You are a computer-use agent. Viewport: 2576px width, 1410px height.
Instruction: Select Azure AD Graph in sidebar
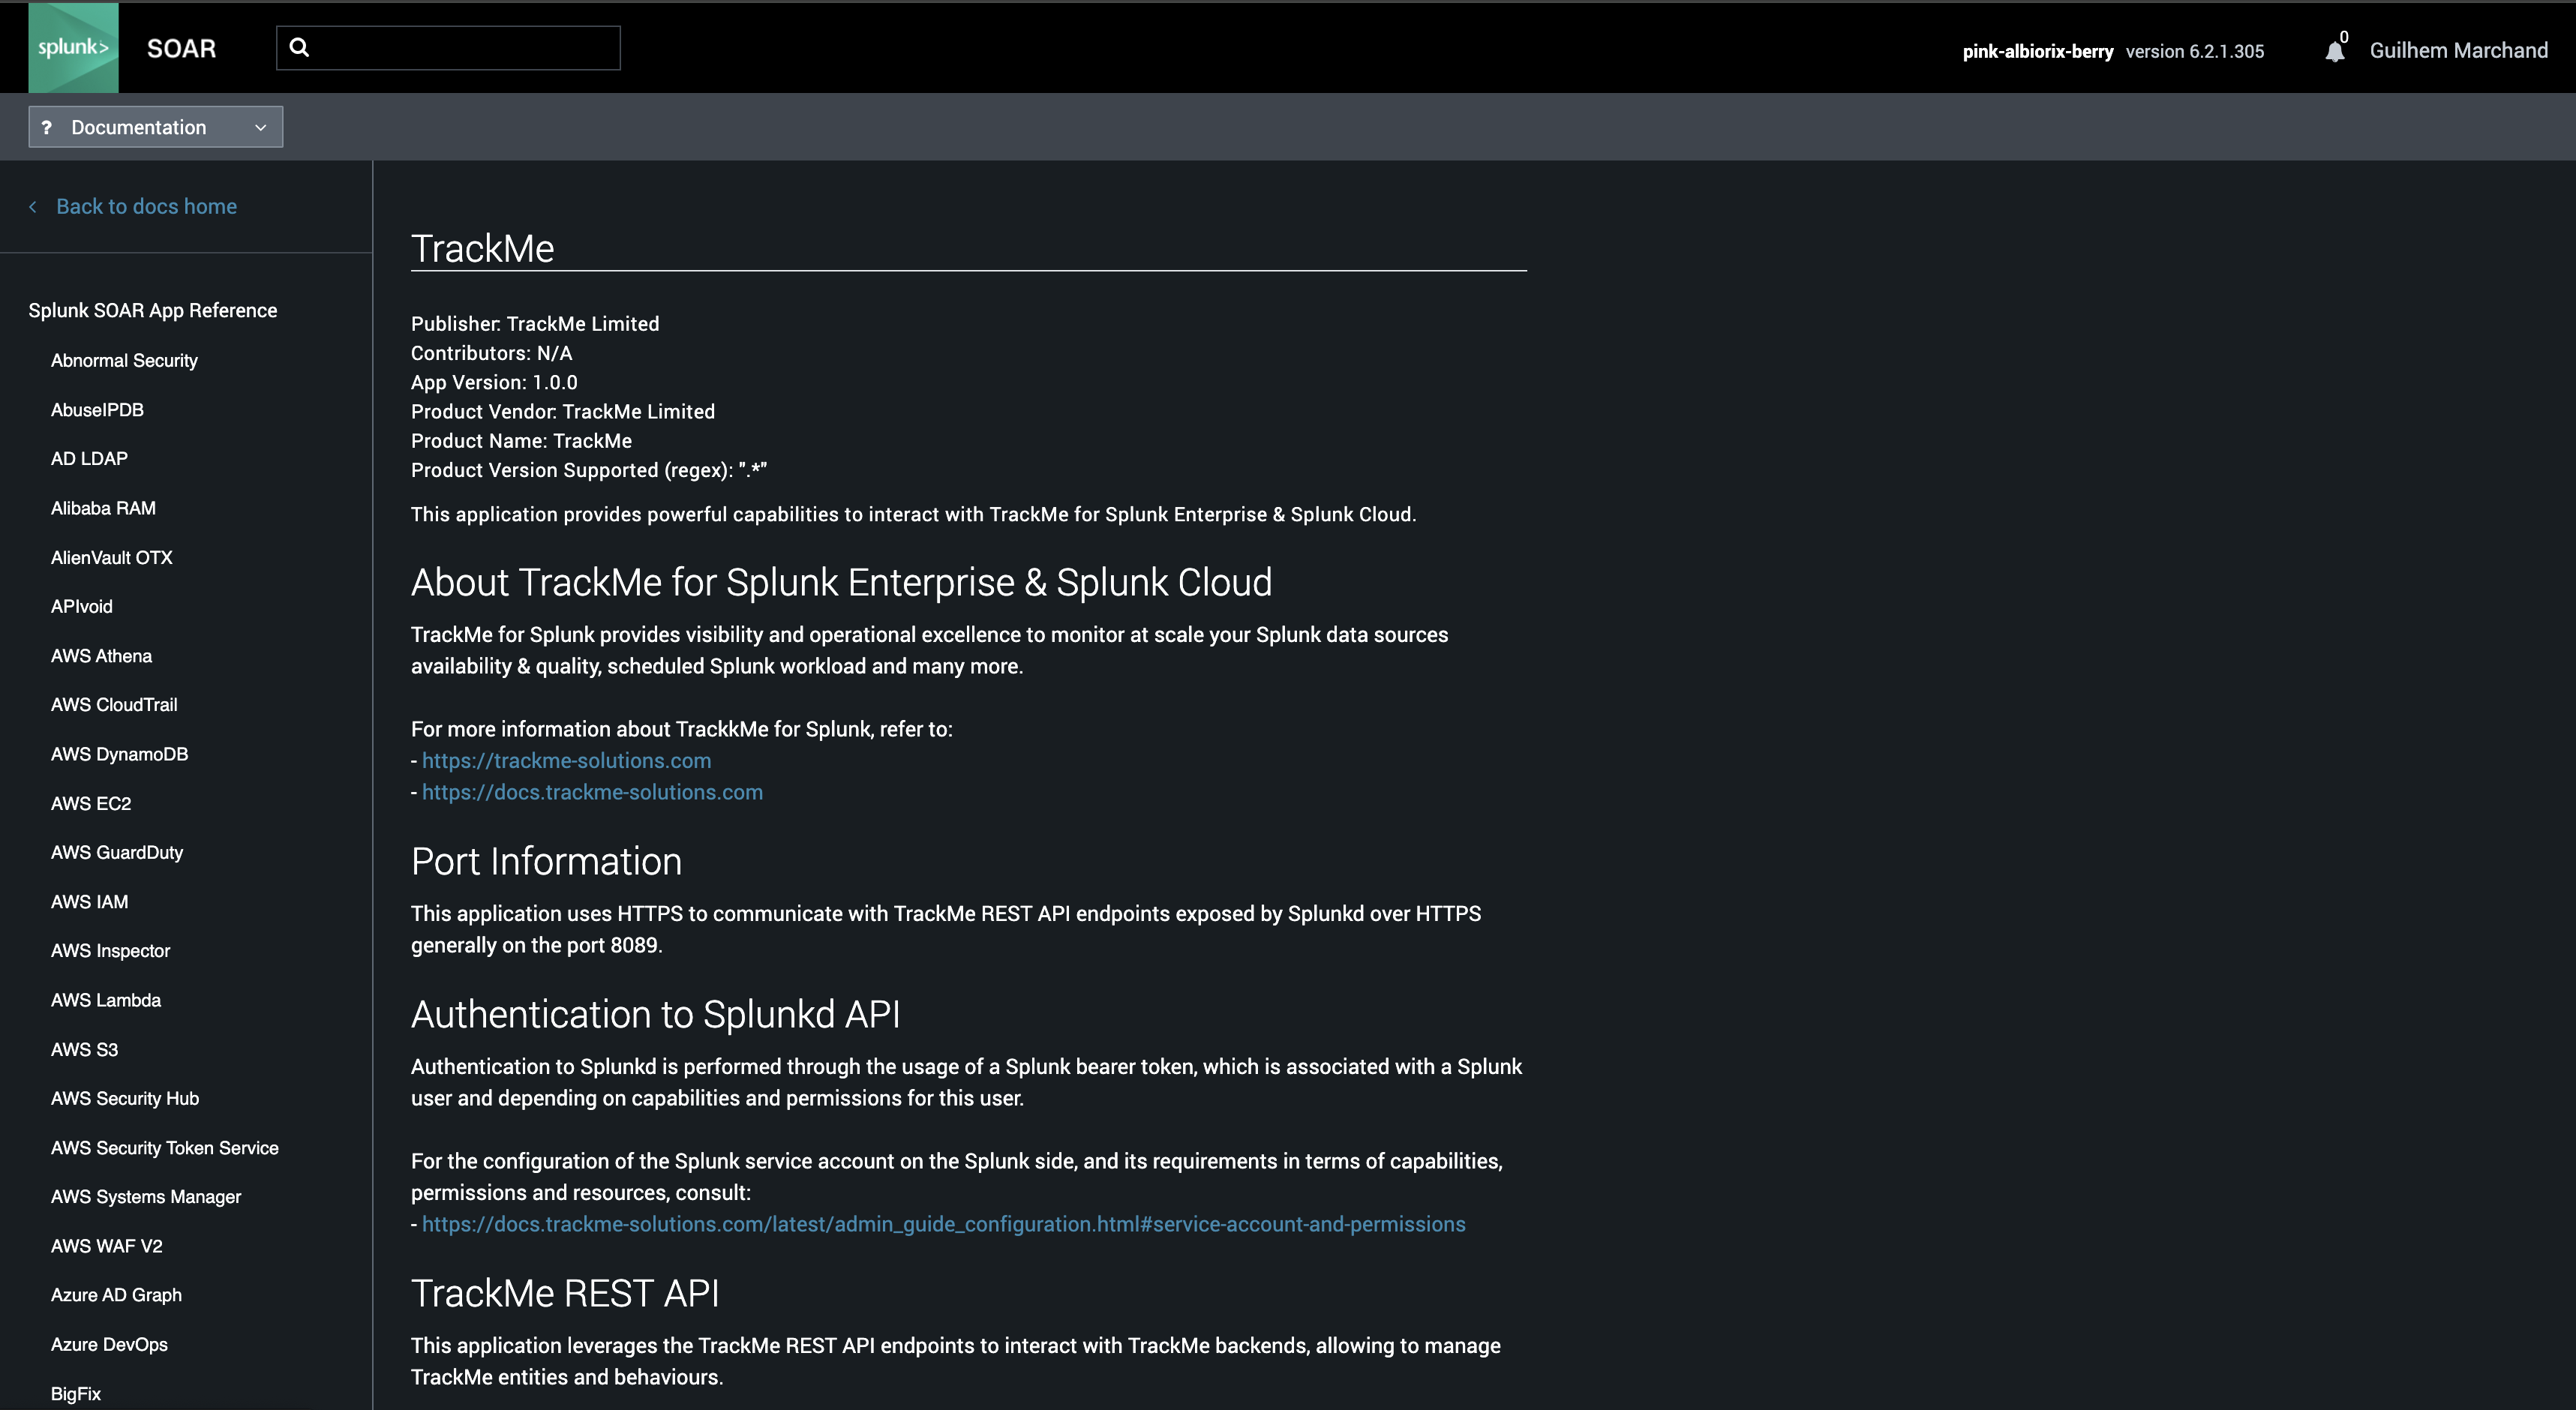116,1295
